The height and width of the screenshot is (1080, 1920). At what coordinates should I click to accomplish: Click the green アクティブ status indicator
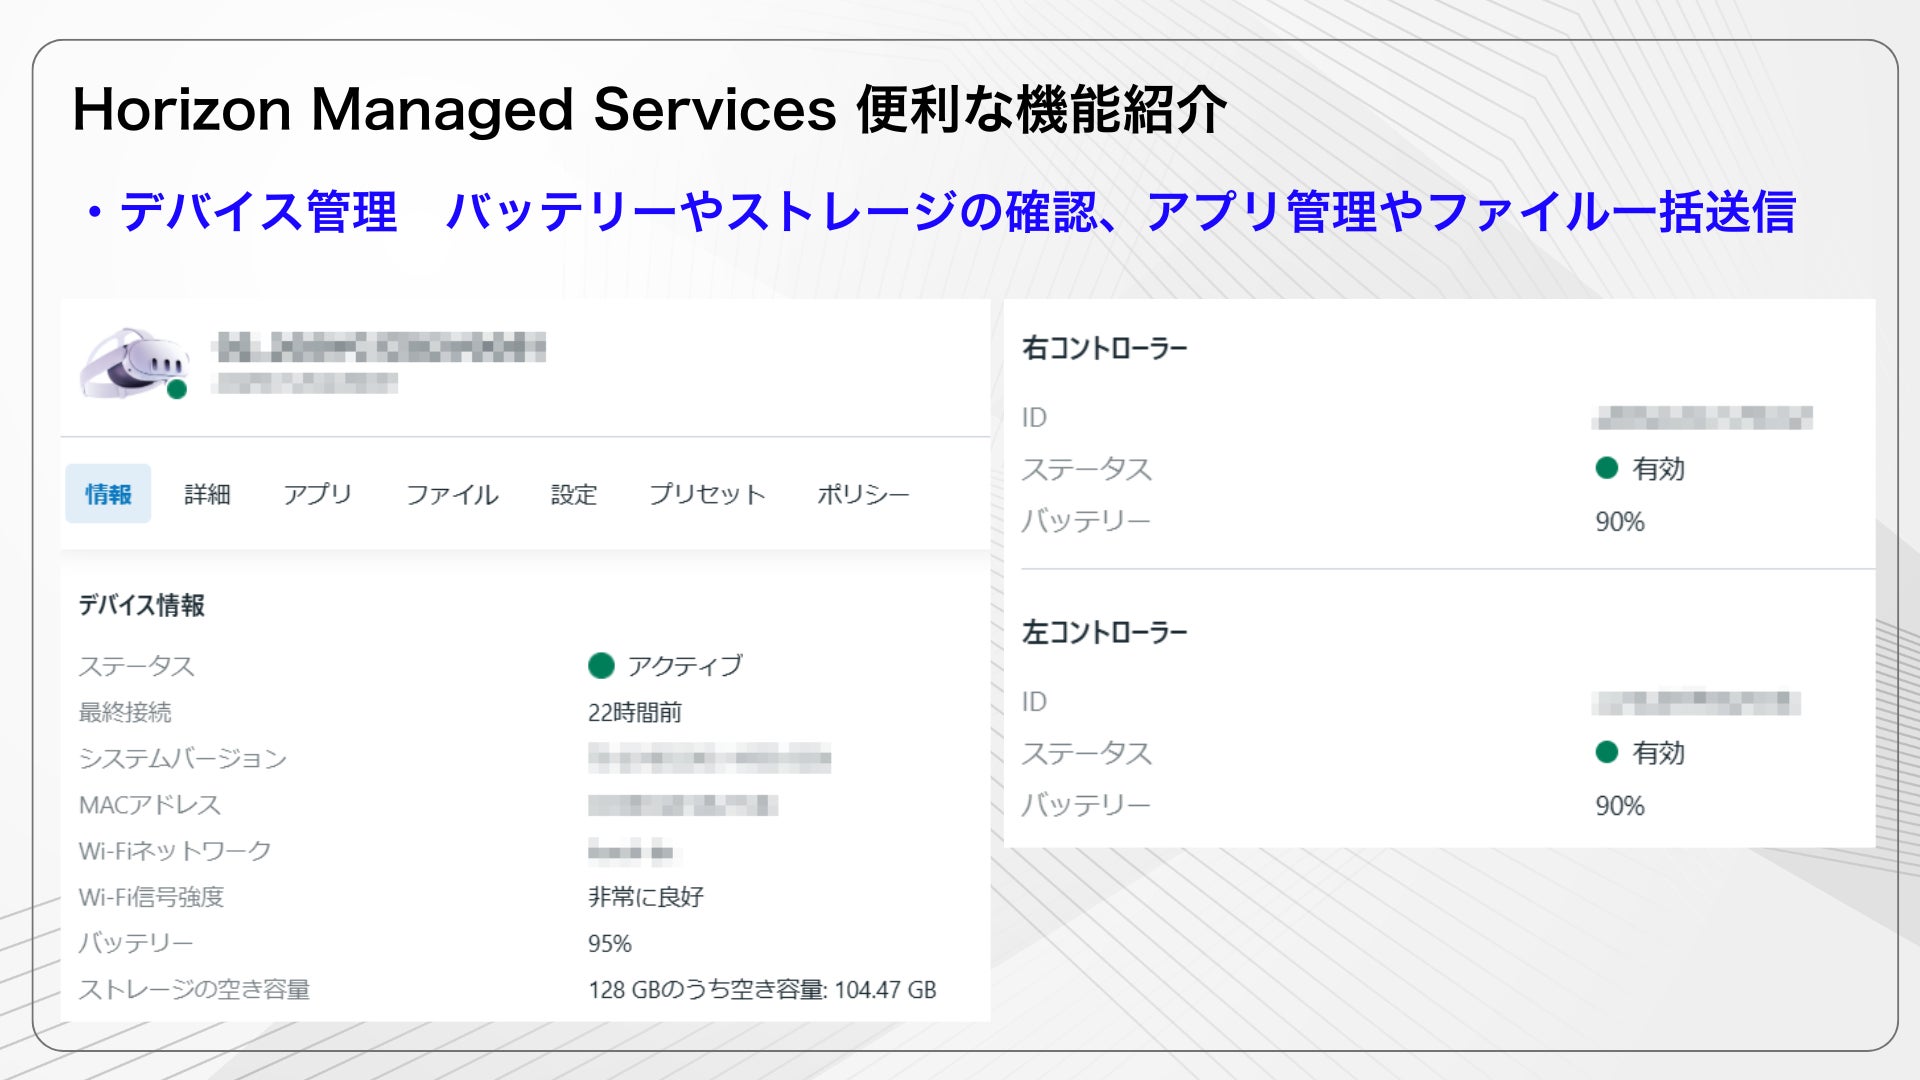pyautogui.click(x=601, y=665)
